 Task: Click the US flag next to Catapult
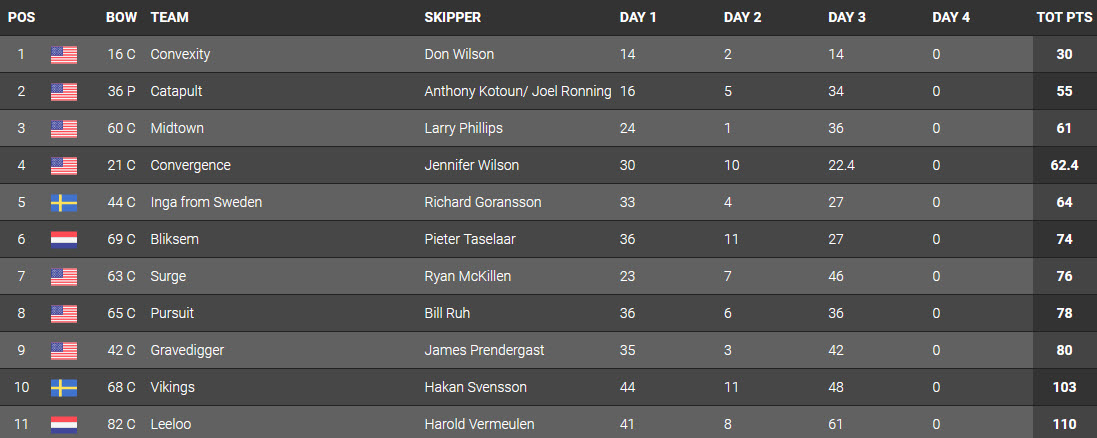[64, 91]
